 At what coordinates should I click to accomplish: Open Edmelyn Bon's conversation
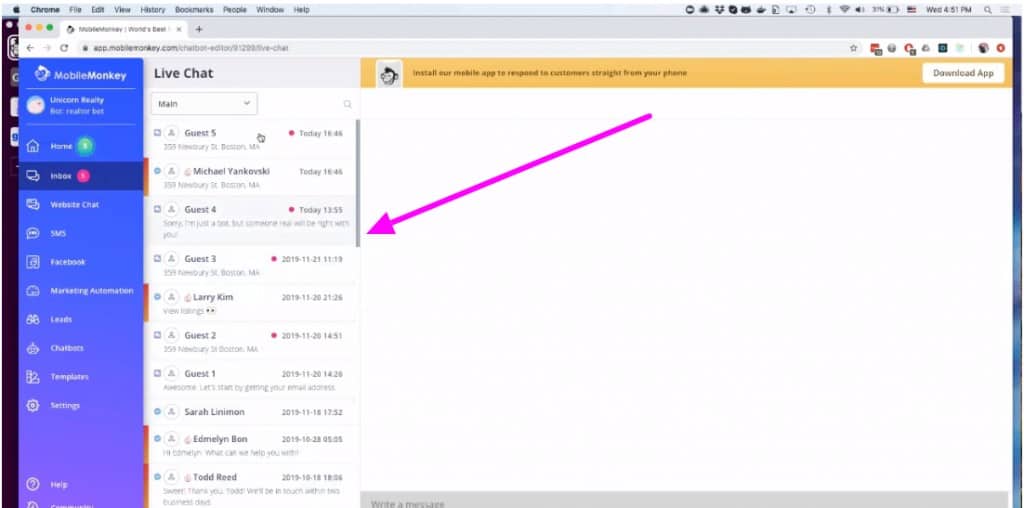(251, 445)
